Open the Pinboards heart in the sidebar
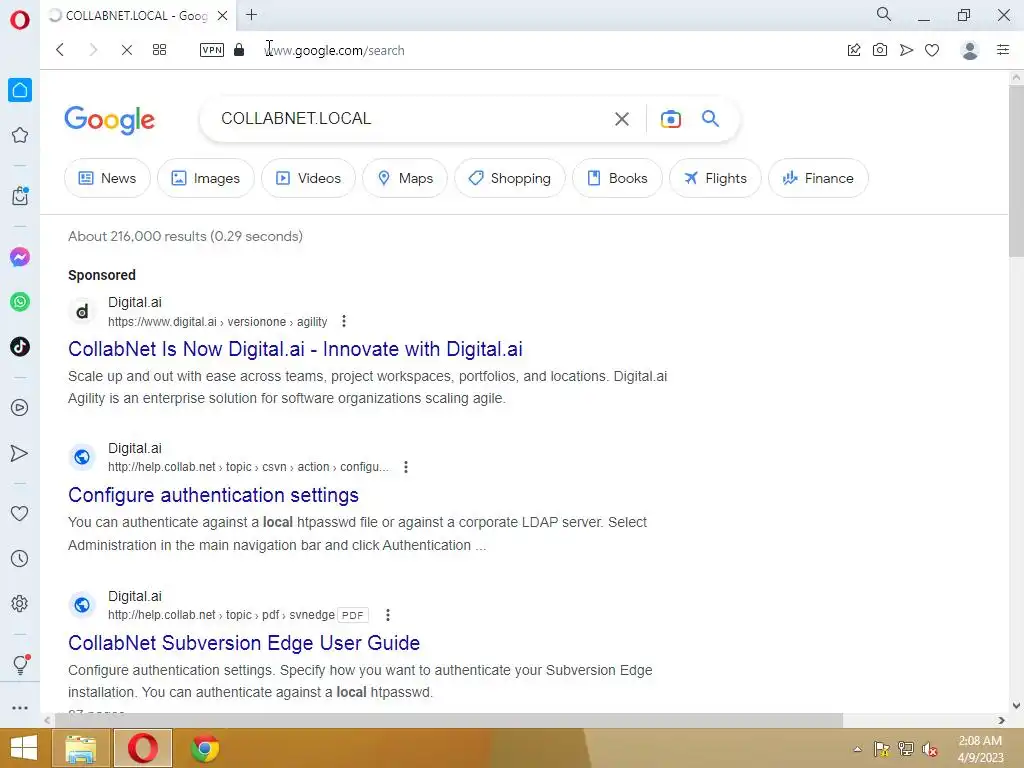Viewport: 1024px width, 768px height. point(20,513)
